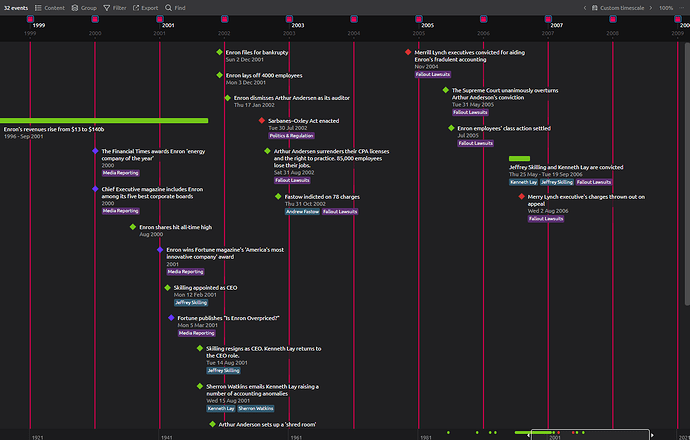The width and height of the screenshot is (690, 440).
Task: Click Jeffrey Skilling tag under Skilling appointed as CEO
Action: [x=191, y=303]
